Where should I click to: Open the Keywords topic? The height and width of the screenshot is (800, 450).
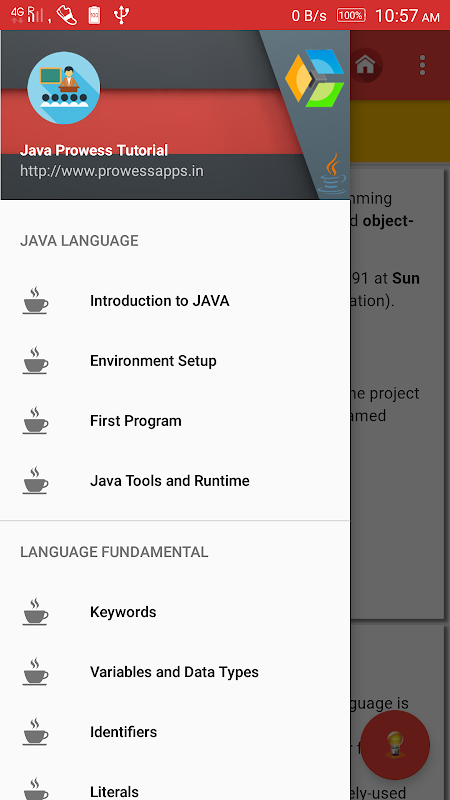point(175,612)
